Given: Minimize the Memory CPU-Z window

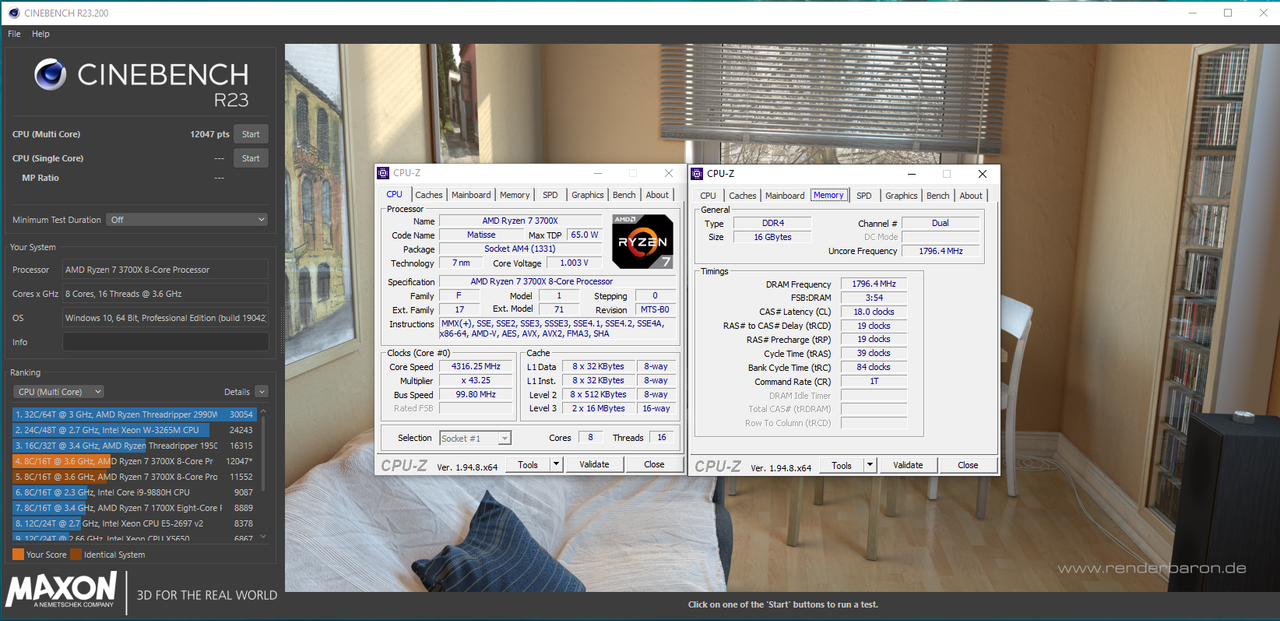Looking at the screenshot, I should coord(910,173).
